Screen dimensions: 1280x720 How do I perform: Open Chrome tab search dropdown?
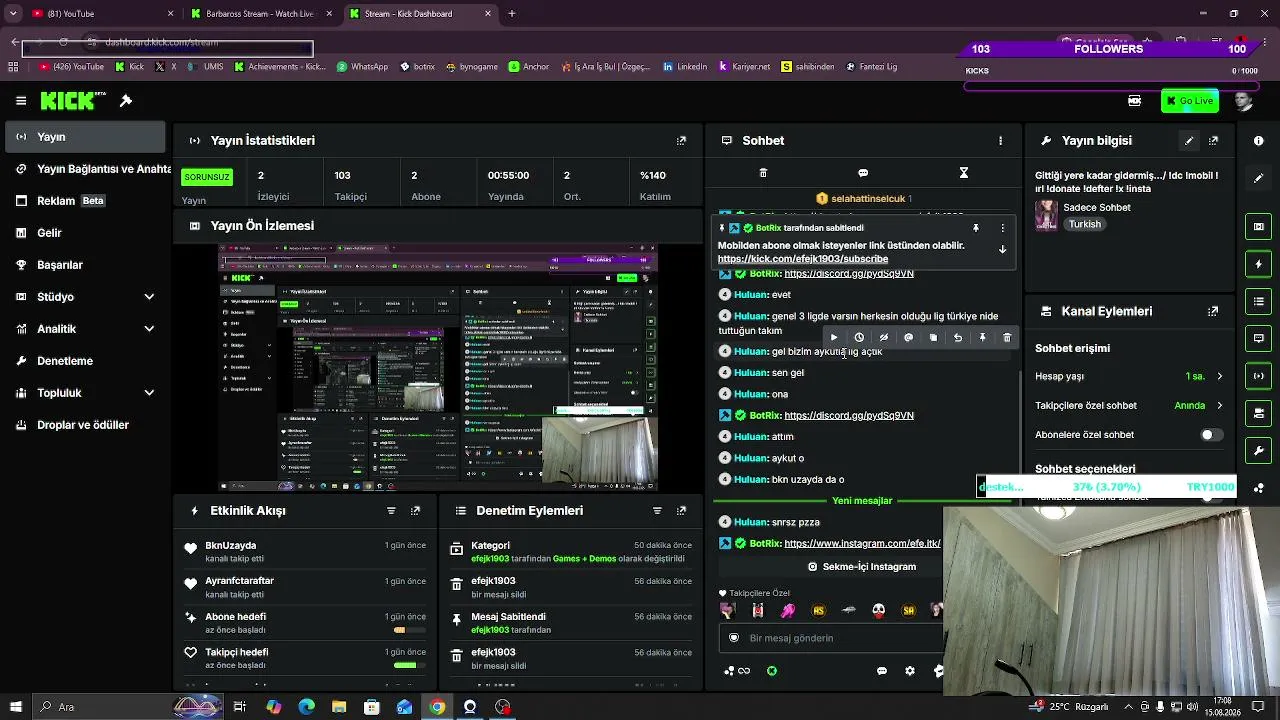[14, 14]
